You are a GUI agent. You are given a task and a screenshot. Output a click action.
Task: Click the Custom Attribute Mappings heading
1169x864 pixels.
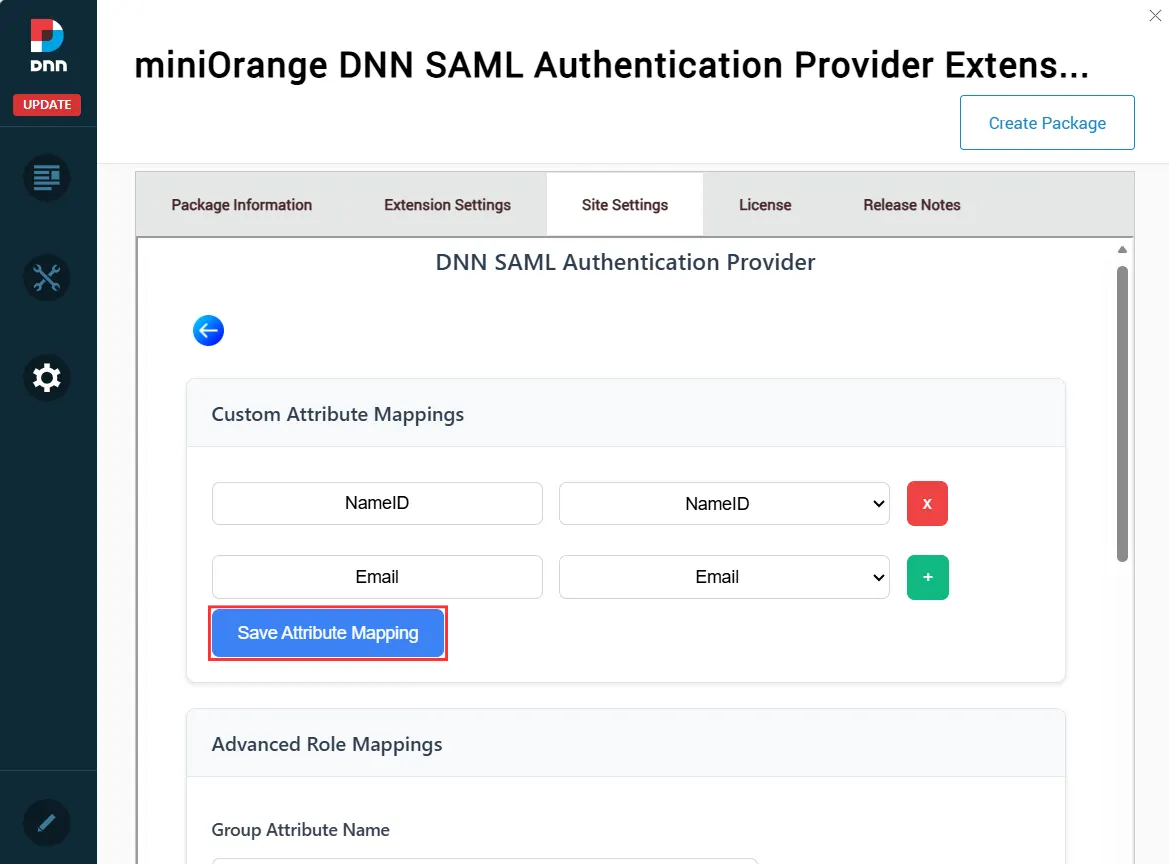coord(338,414)
